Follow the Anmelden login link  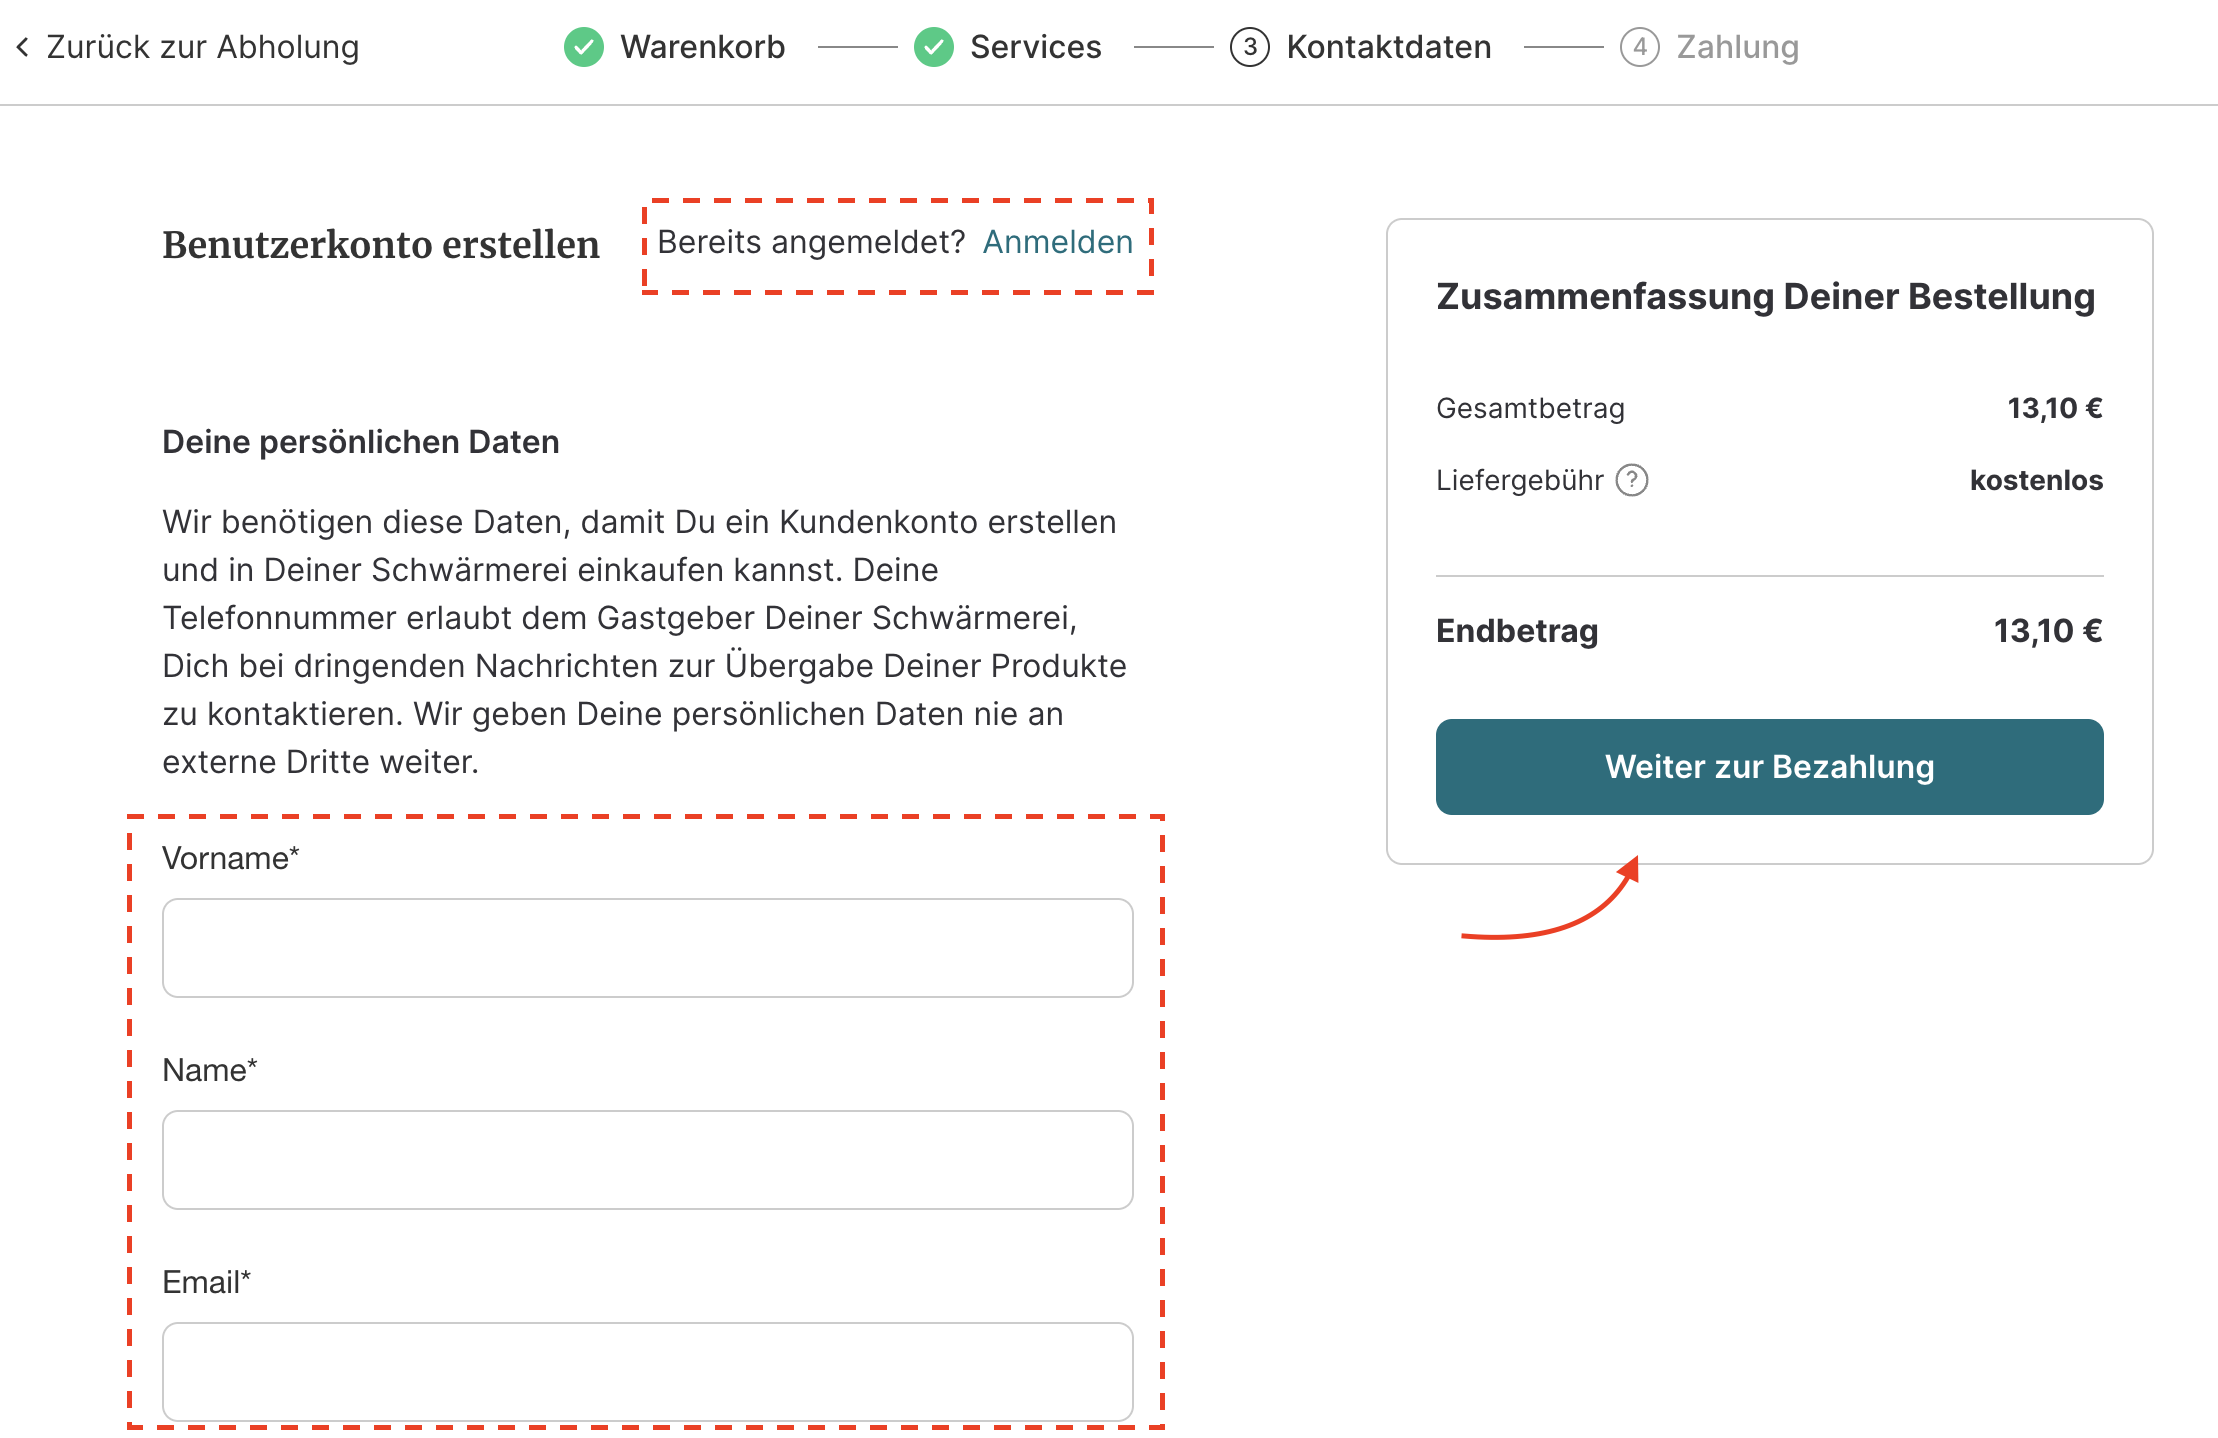coord(1058,242)
